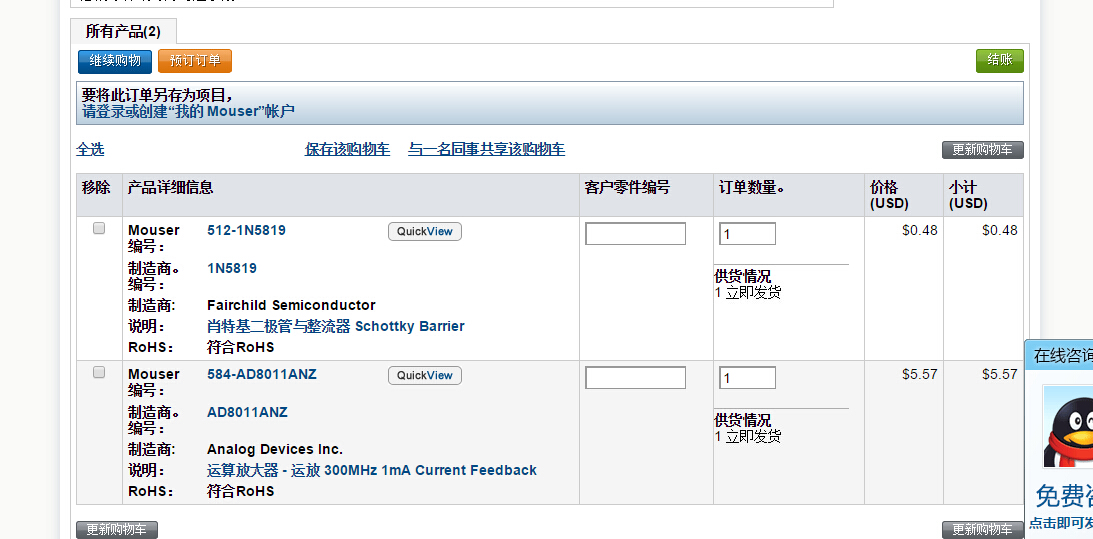This screenshot has width=1093, height=539.
Task: Click customer part number field for 1N5819
Action: (x=635, y=234)
